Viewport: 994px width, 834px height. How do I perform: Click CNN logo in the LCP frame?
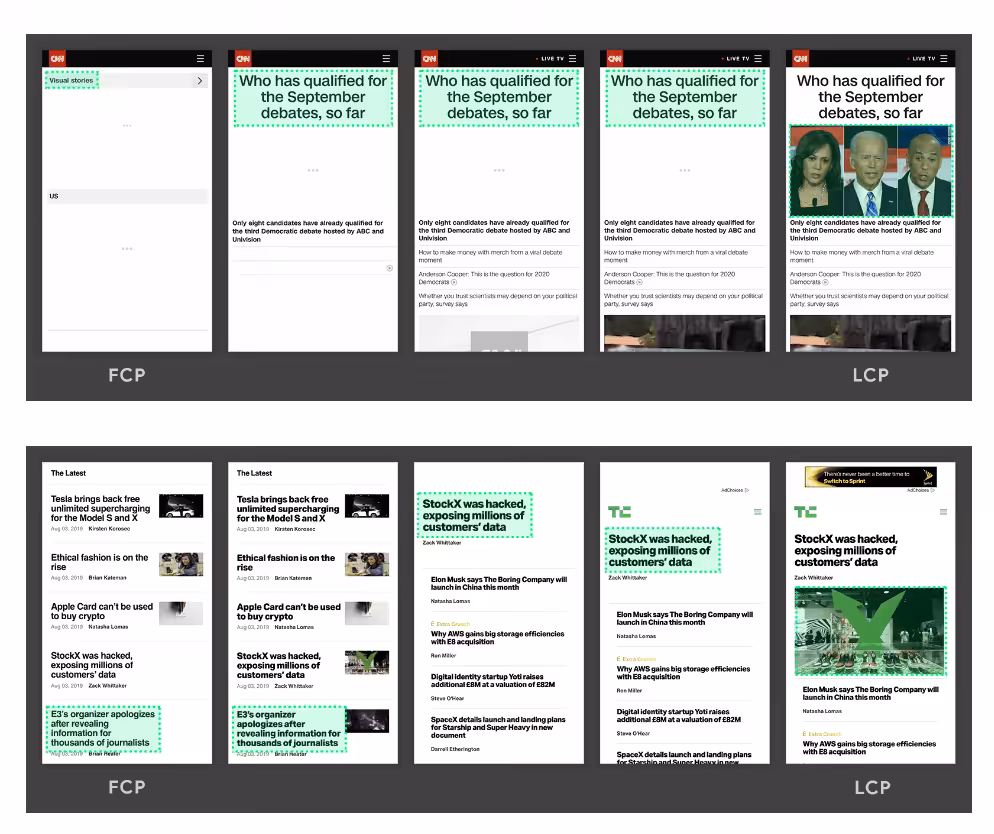801,58
